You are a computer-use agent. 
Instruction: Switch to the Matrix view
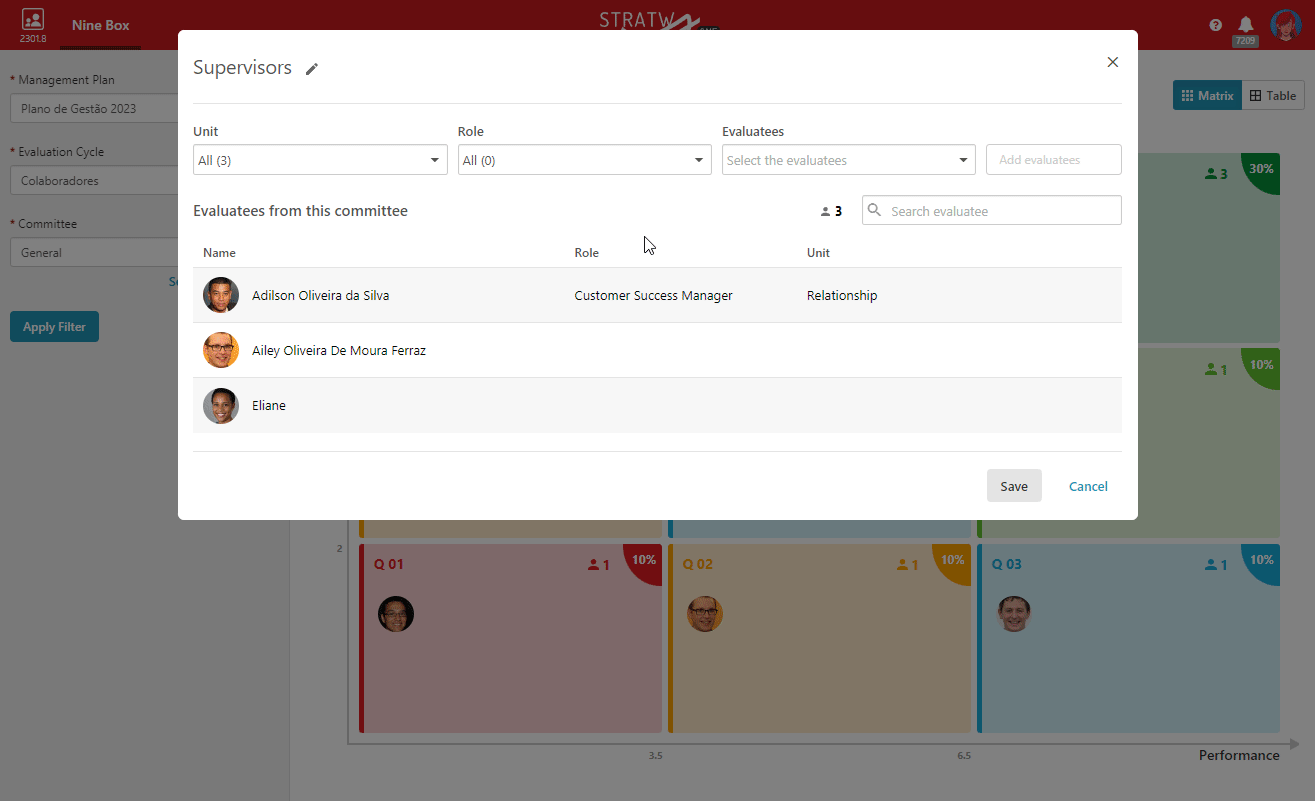tap(1207, 96)
